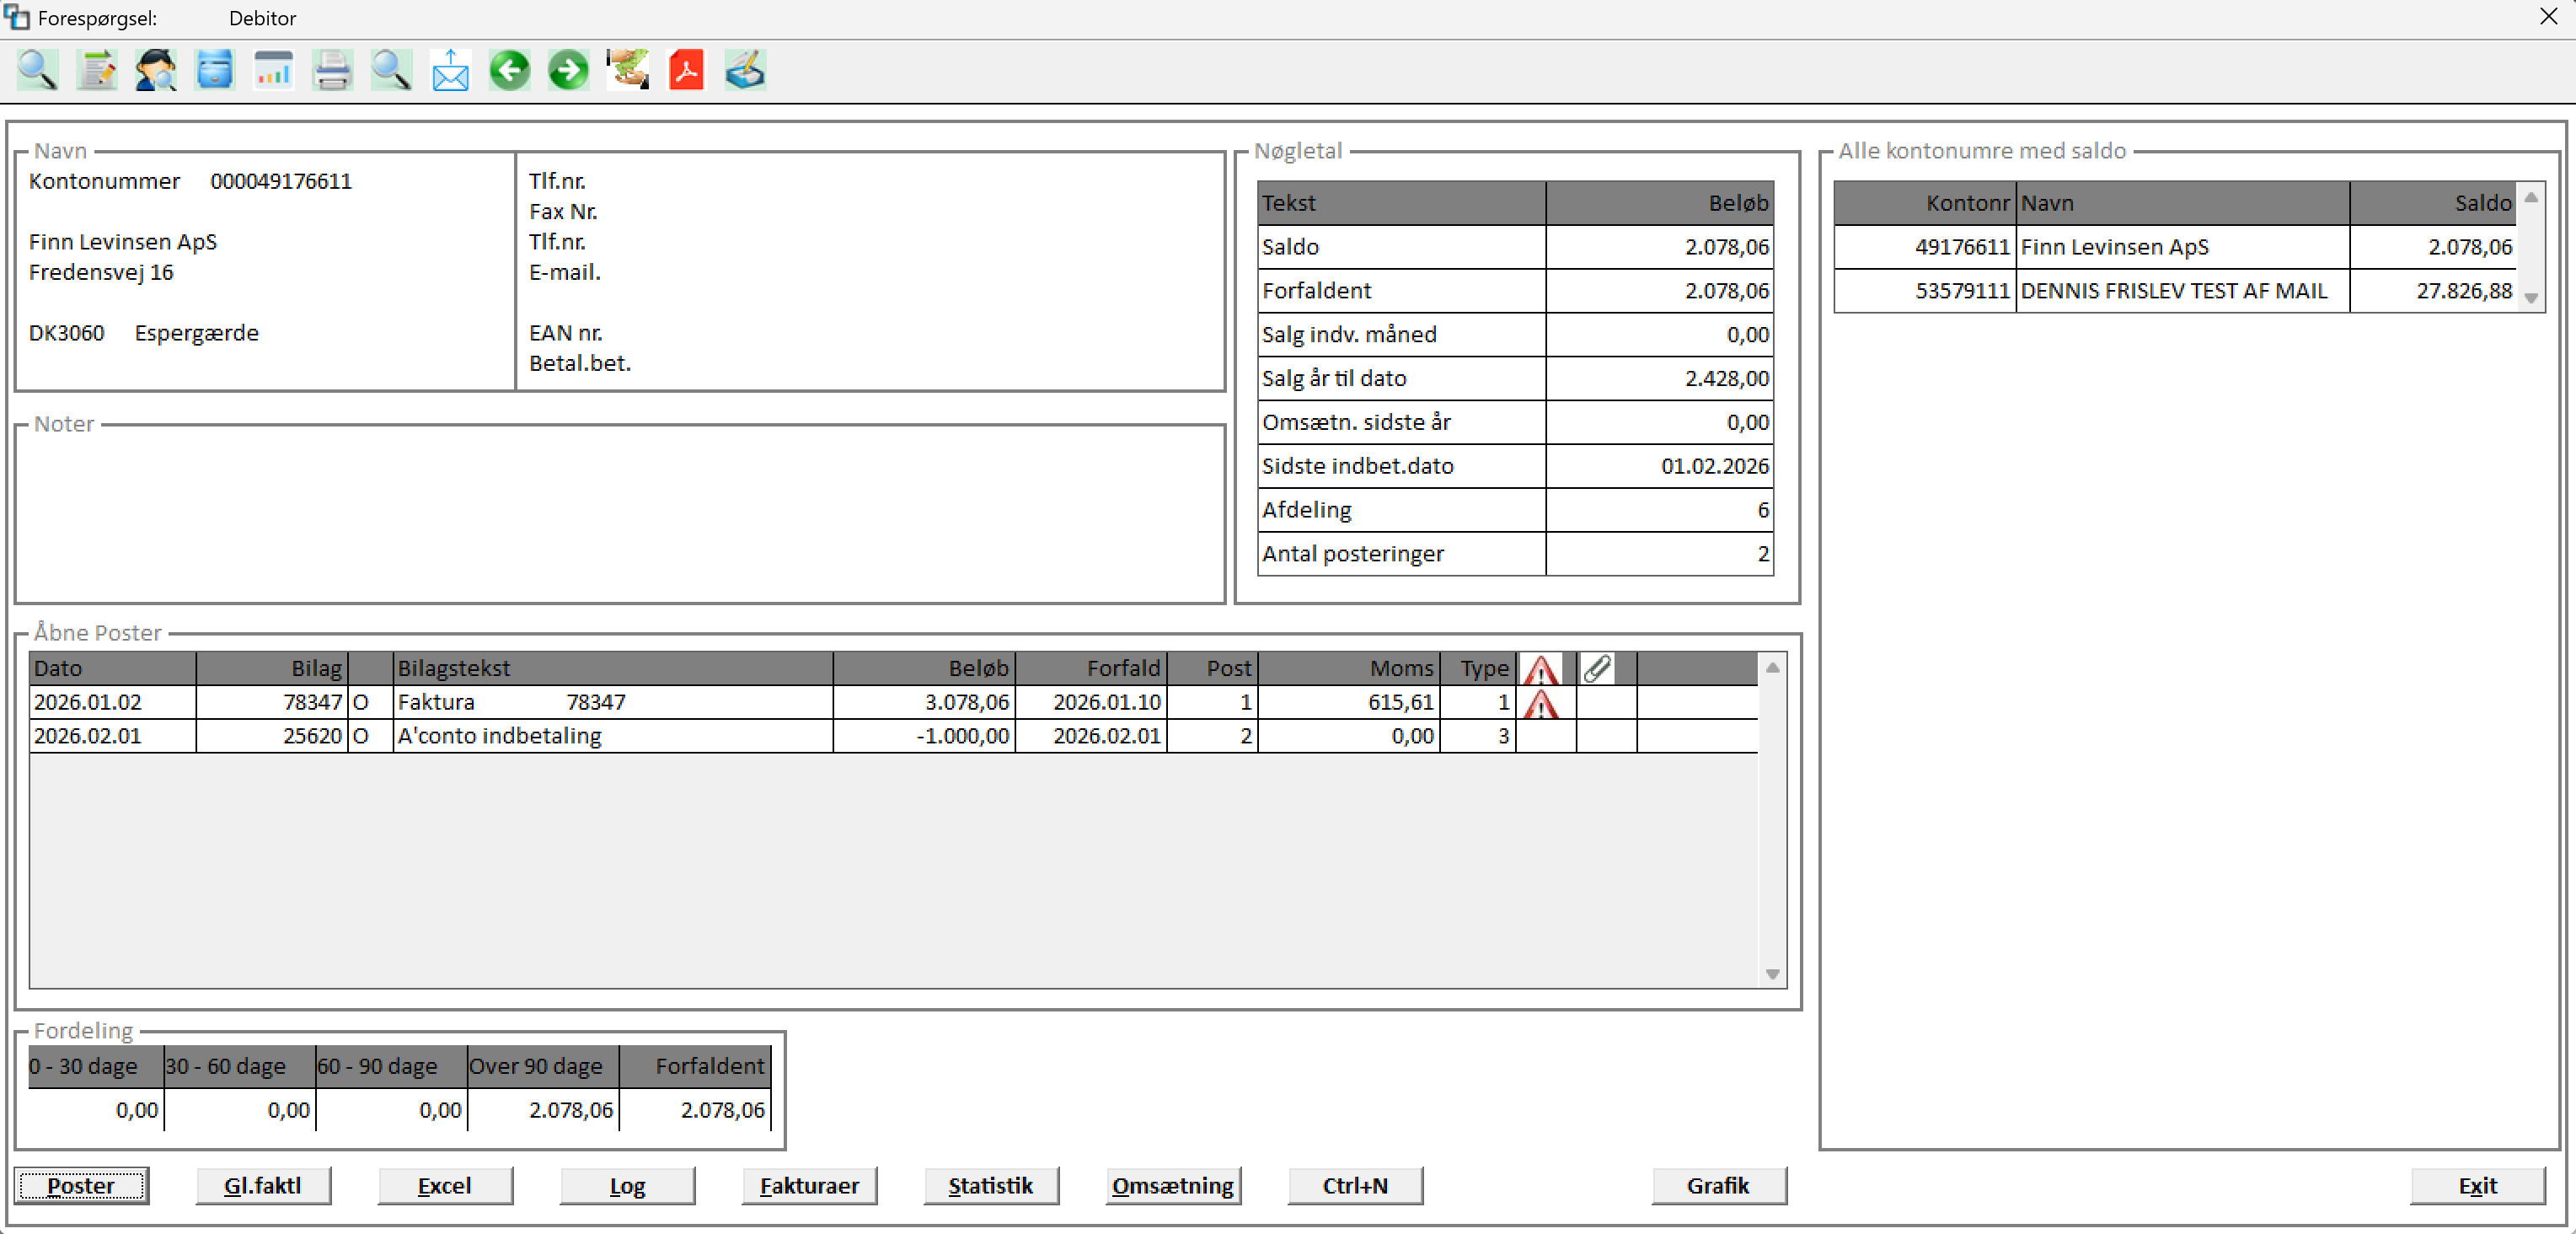2576x1234 pixels.
Task: Click the person search customer lookup icon
Action: 155,70
